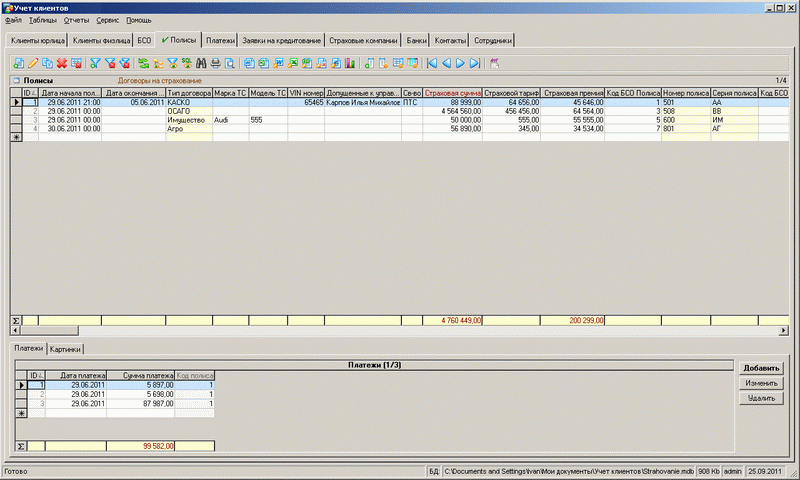800x480 pixels.
Task: Go to last record using navigation arrow
Action: (474, 63)
